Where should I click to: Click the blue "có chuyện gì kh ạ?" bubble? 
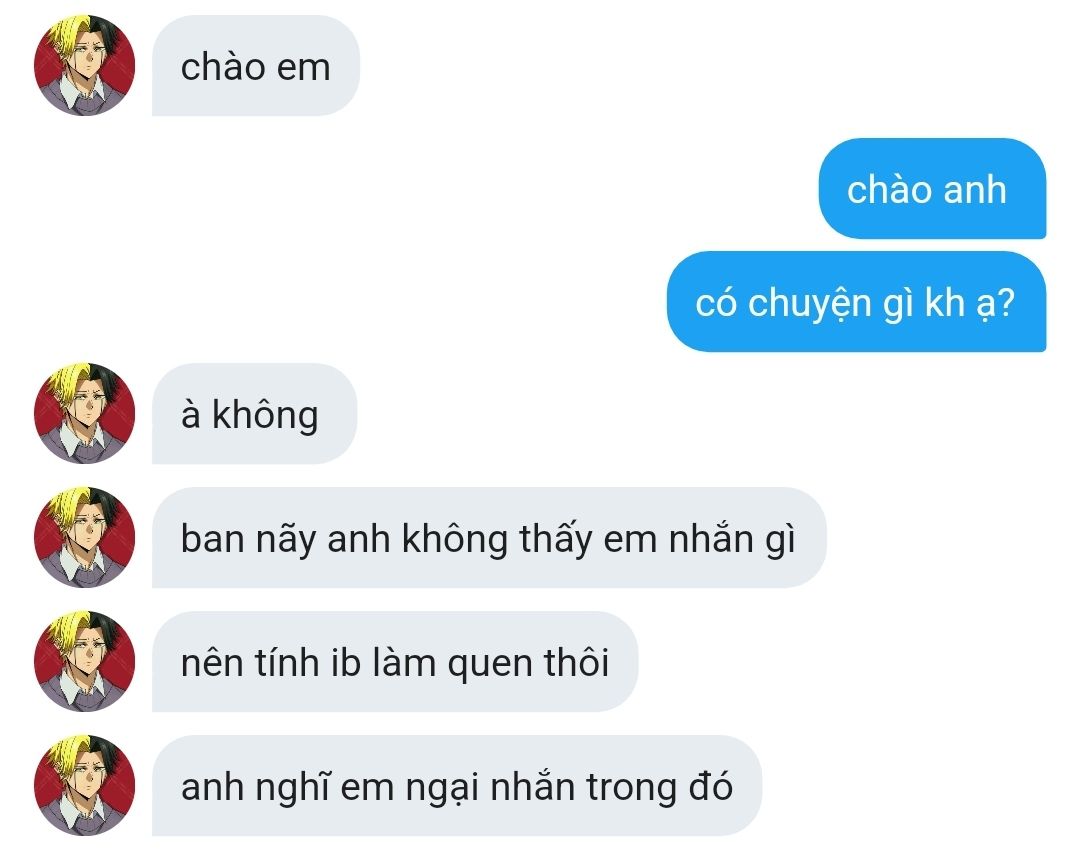pos(856,302)
